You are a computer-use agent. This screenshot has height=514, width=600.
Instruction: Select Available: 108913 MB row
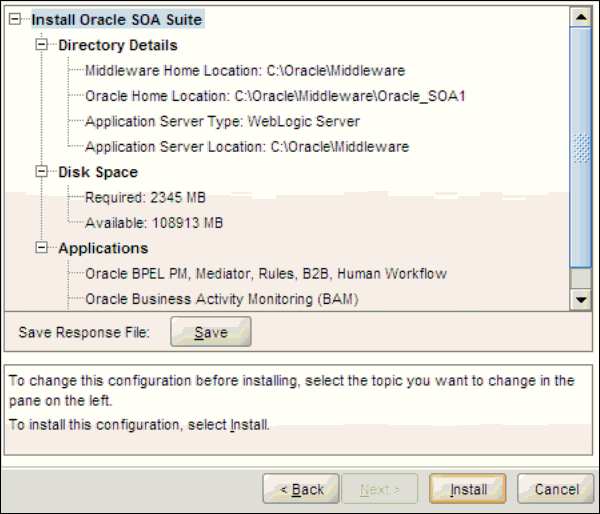tap(154, 223)
